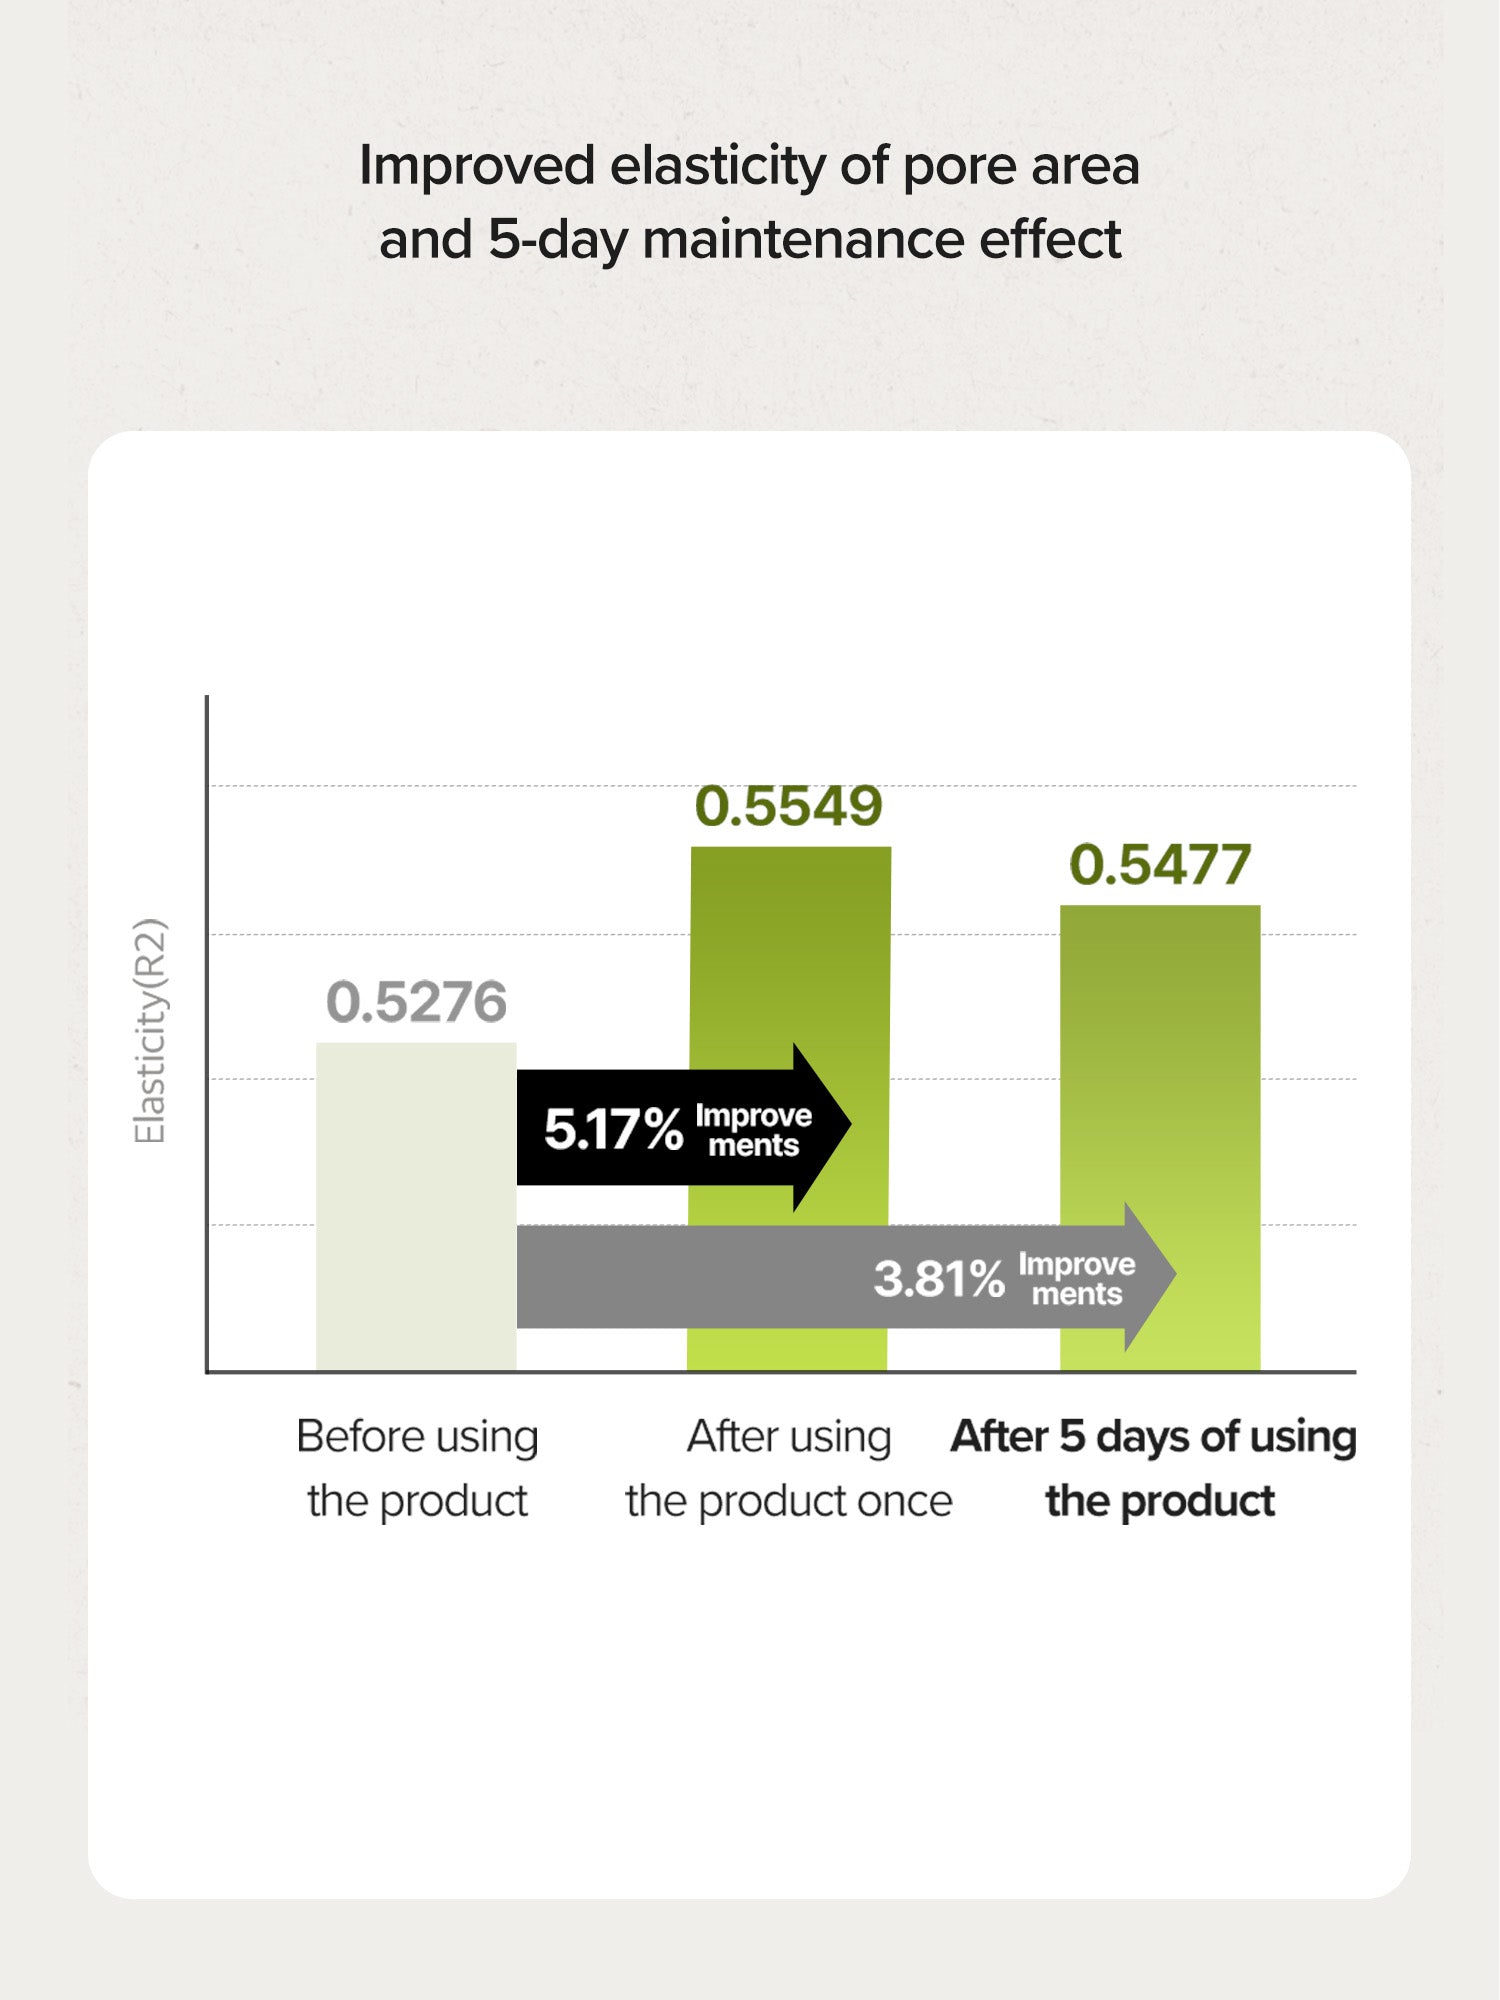Click 'After using the product once' label
The image size is (1500, 2000).
tap(789, 1469)
